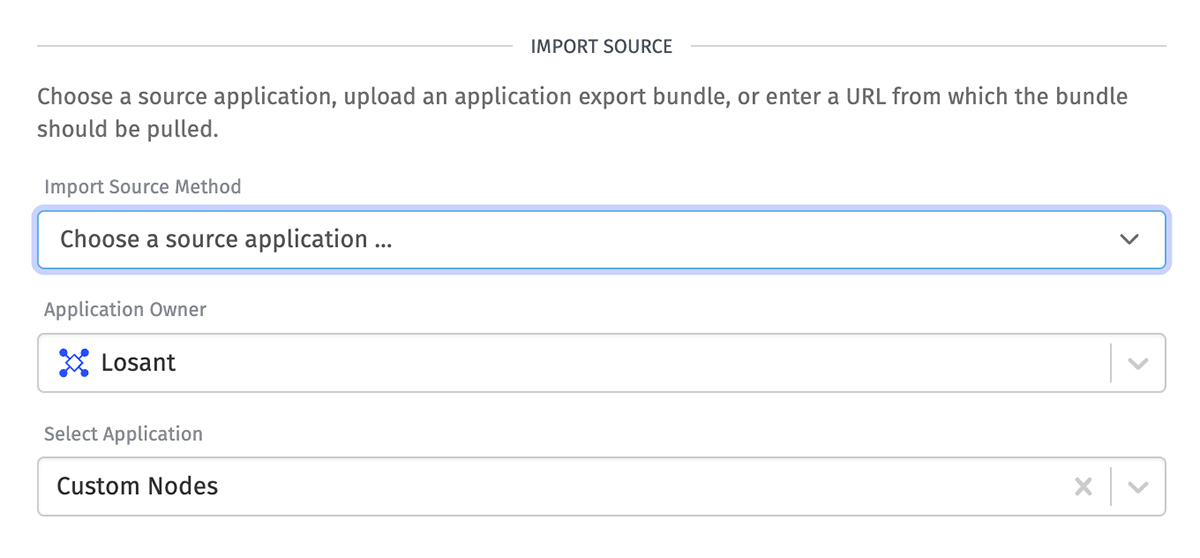The width and height of the screenshot is (1200, 558).
Task: Expand Application Owner list via its arrow
Action: tap(1138, 363)
